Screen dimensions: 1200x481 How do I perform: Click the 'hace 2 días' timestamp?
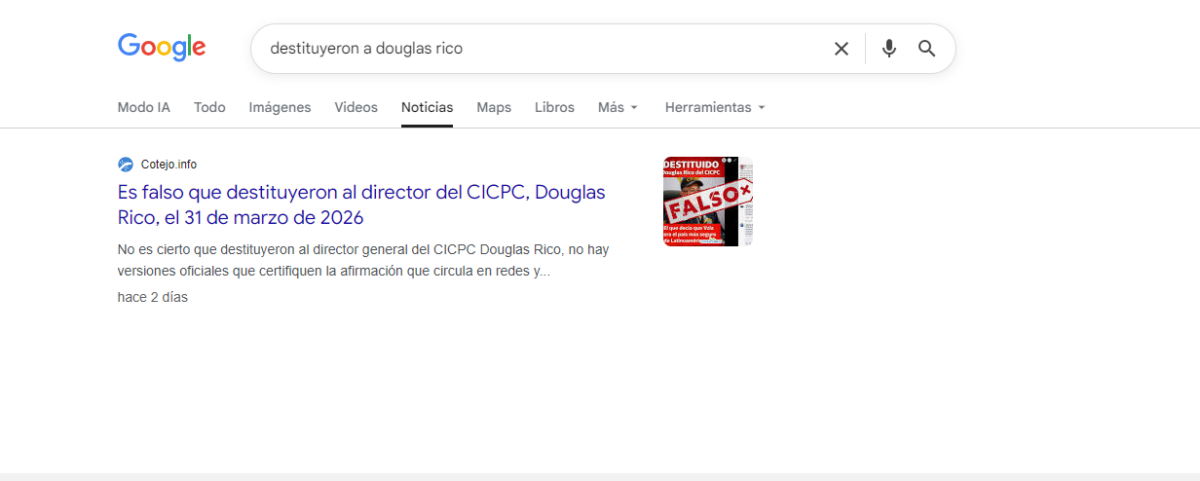tap(152, 297)
